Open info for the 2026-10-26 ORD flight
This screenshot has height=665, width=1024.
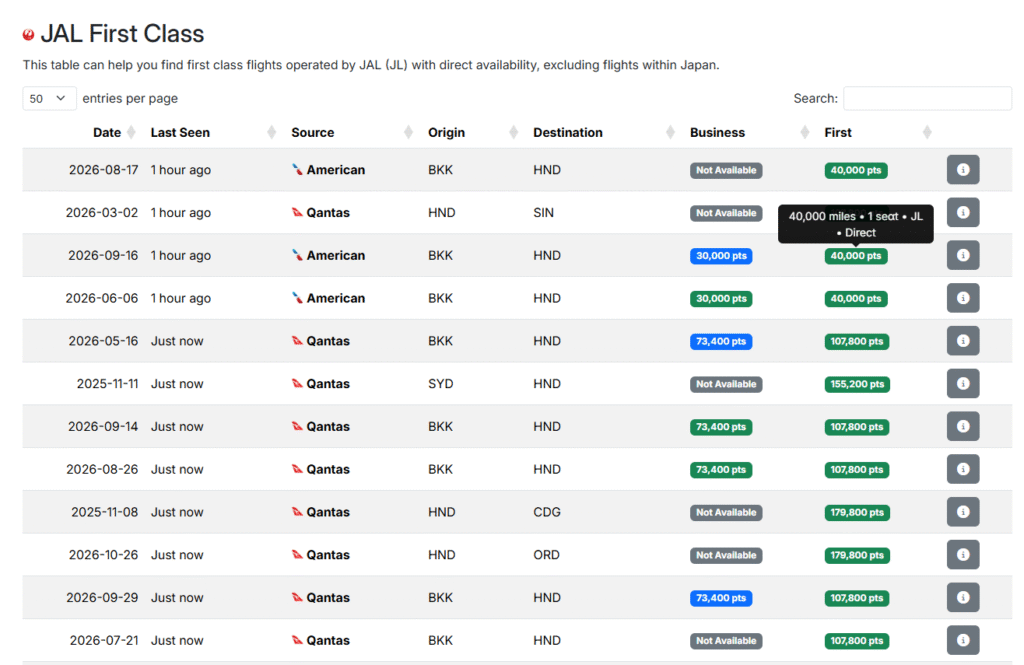coord(962,554)
